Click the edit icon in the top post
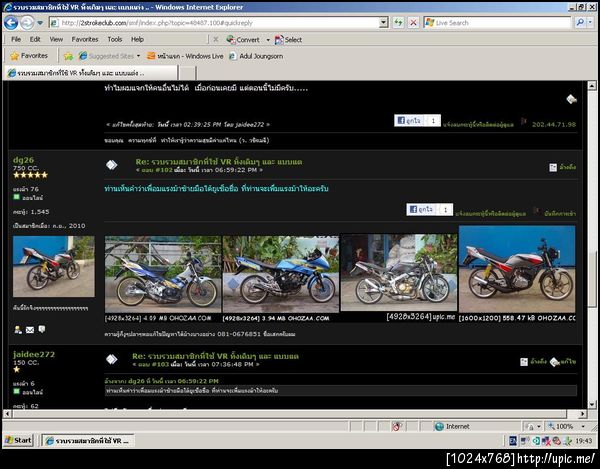The height and width of the screenshot is (469, 600). tap(571, 99)
